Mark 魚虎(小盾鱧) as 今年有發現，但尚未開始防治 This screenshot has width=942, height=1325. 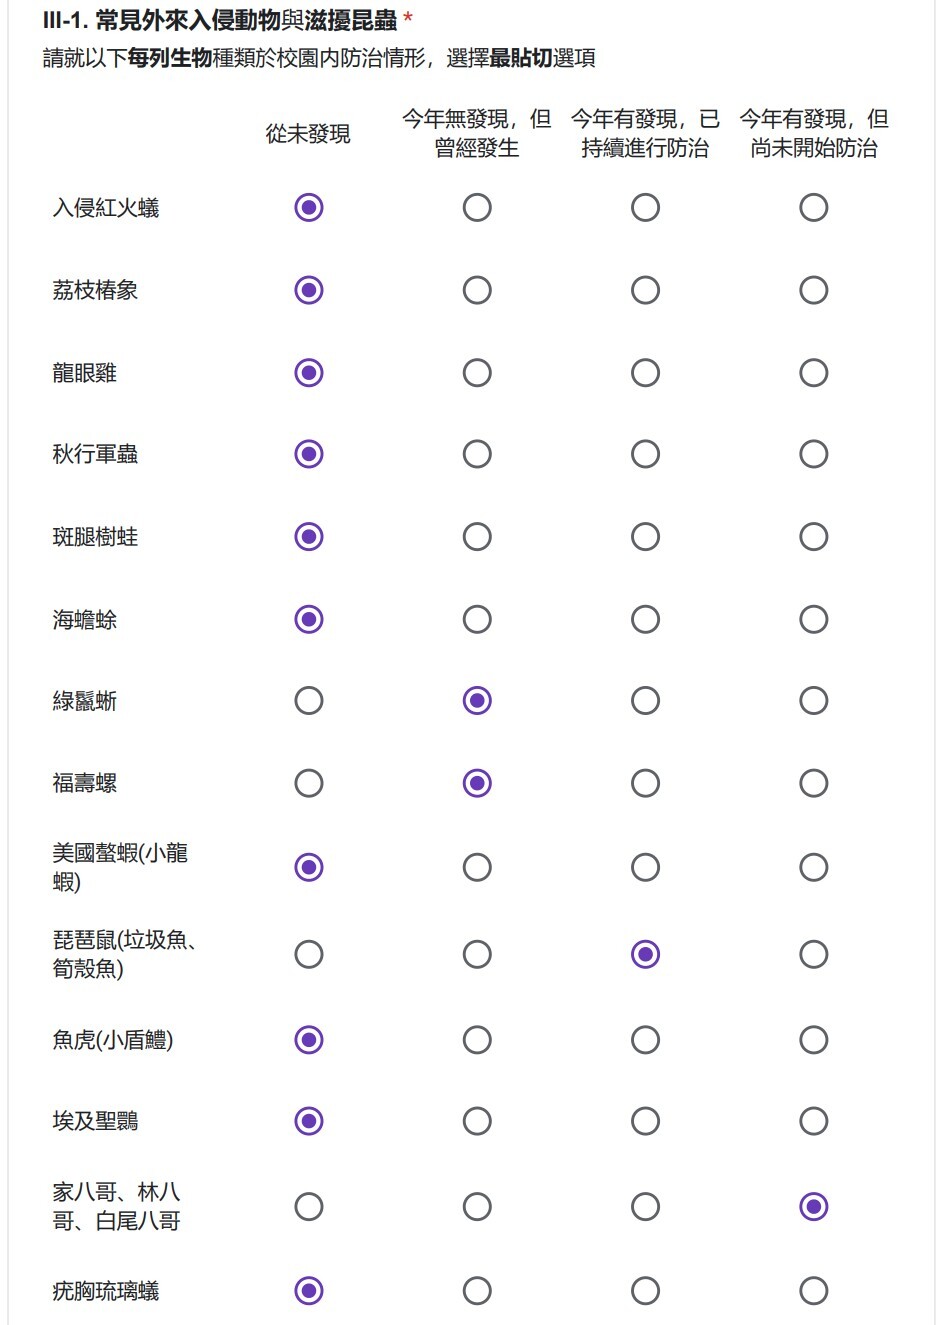click(x=813, y=1040)
